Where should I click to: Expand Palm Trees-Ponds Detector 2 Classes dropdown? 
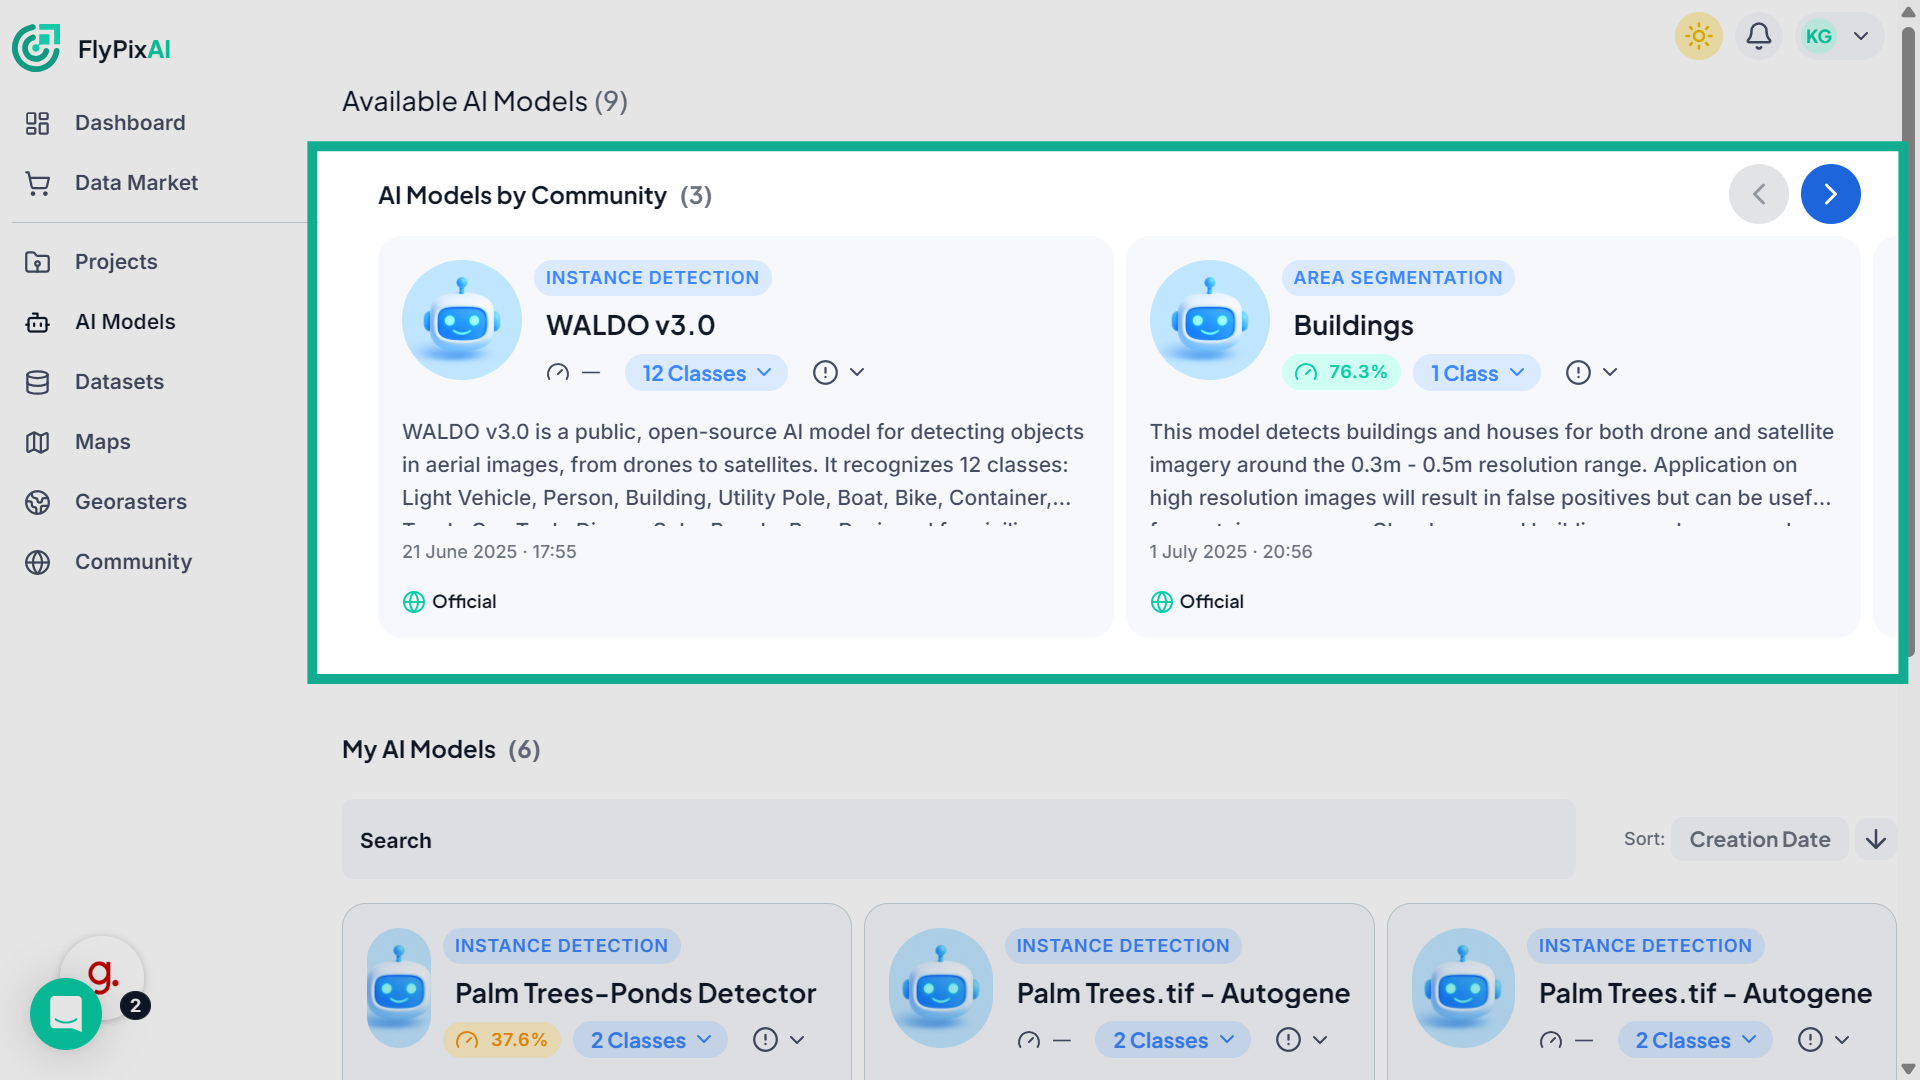pos(650,1041)
